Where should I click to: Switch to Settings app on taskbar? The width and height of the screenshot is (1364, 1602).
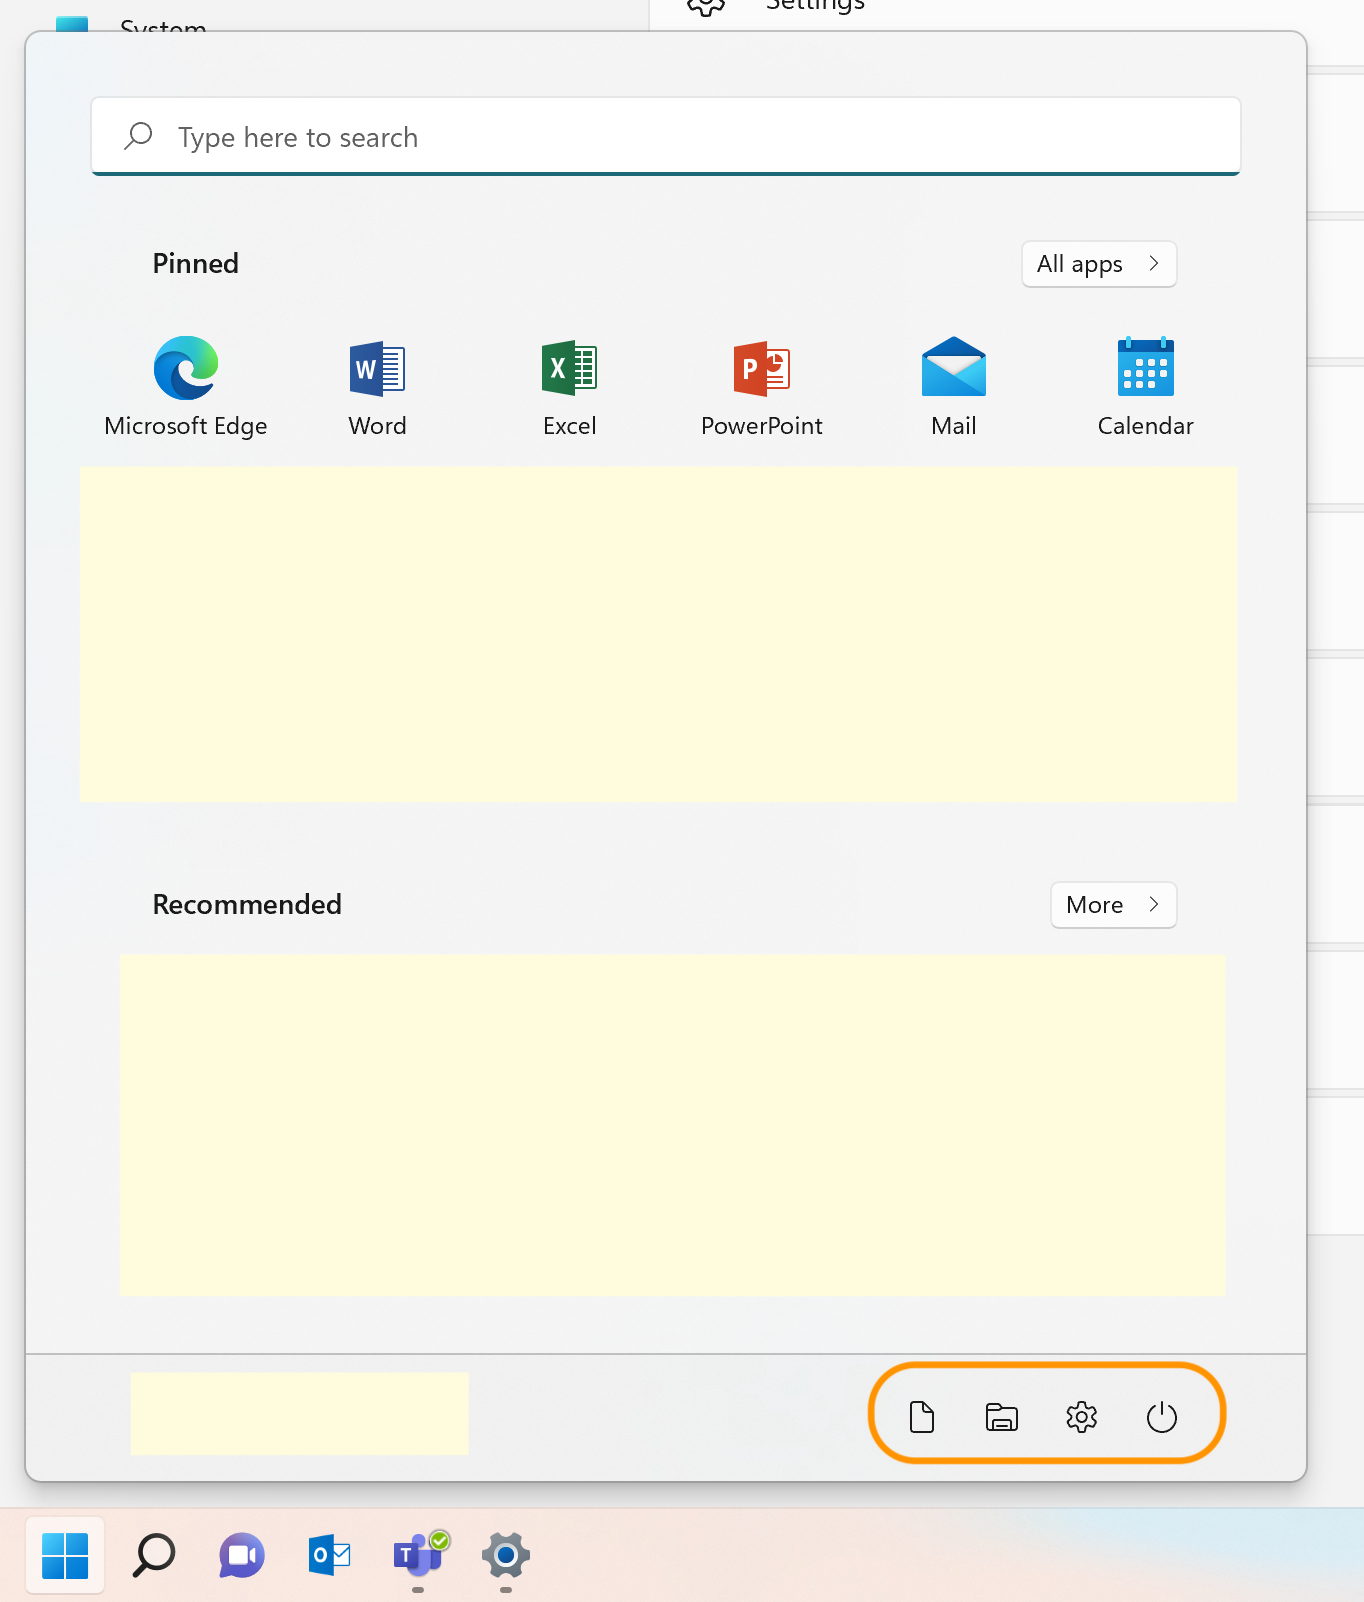click(506, 1555)
